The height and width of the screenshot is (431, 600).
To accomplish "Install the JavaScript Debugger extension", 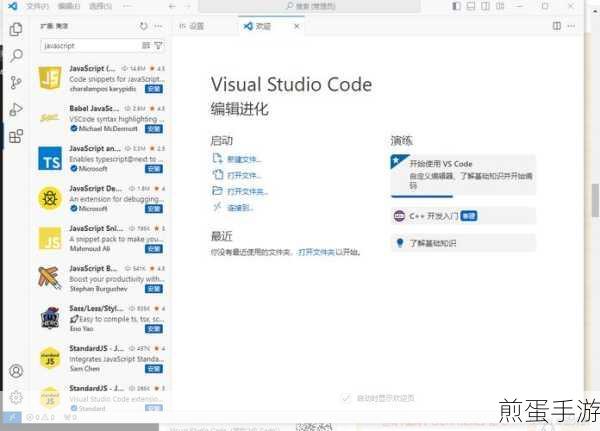I will [x=154, y=209].
